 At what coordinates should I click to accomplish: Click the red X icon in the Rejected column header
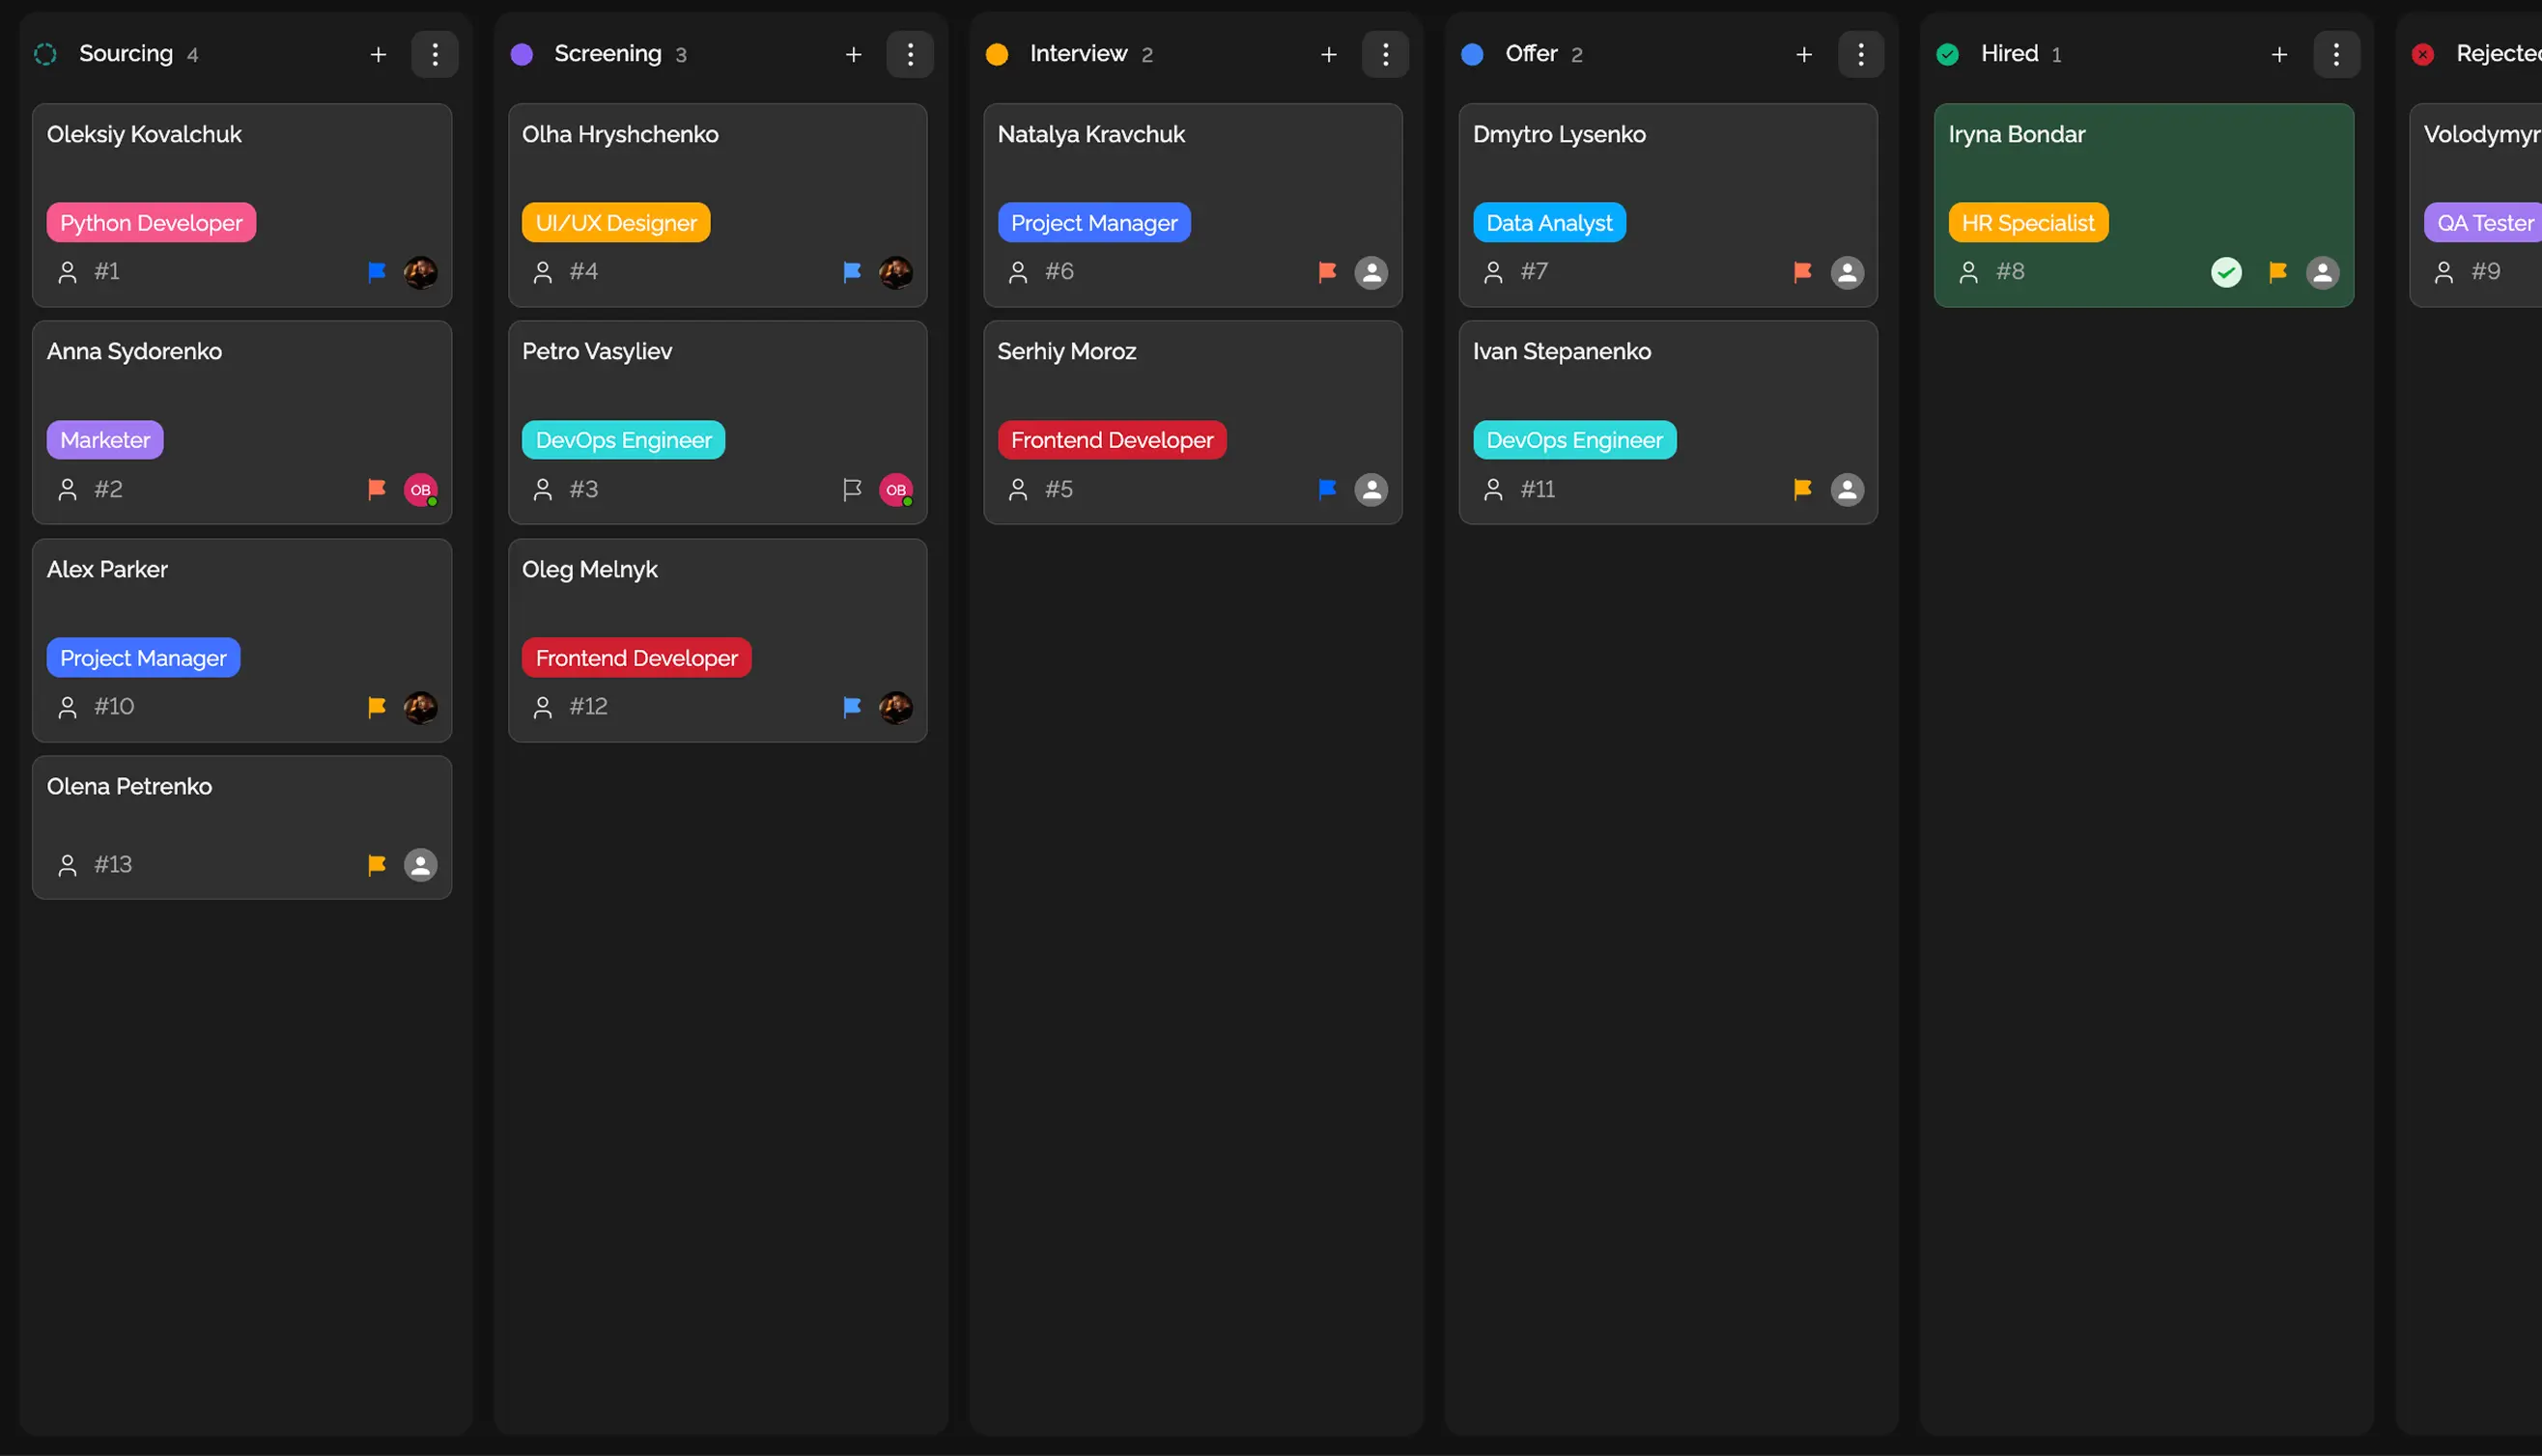pos(2423,54)
